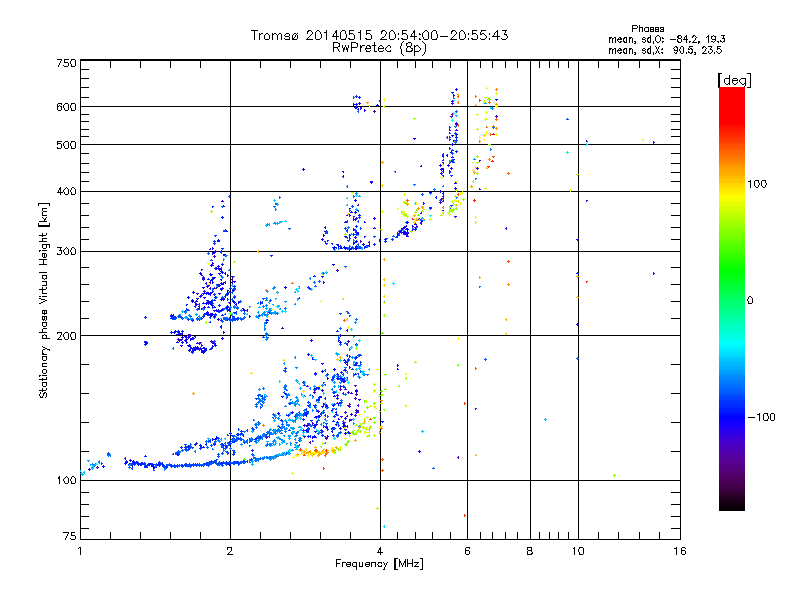The height and width of the screenshot is (600, 800).
Task: Click the '[deg]' label above the color bar
Action: point(734,80)
